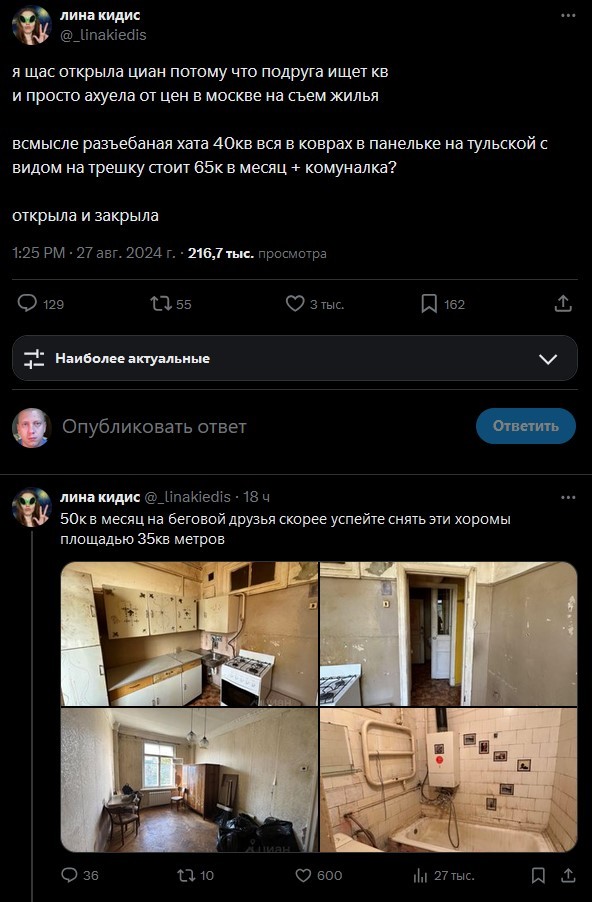Expand the Наиболее актуальные sorting dropdown
This screenshot has height=902, width=592.
pos(546,357)
